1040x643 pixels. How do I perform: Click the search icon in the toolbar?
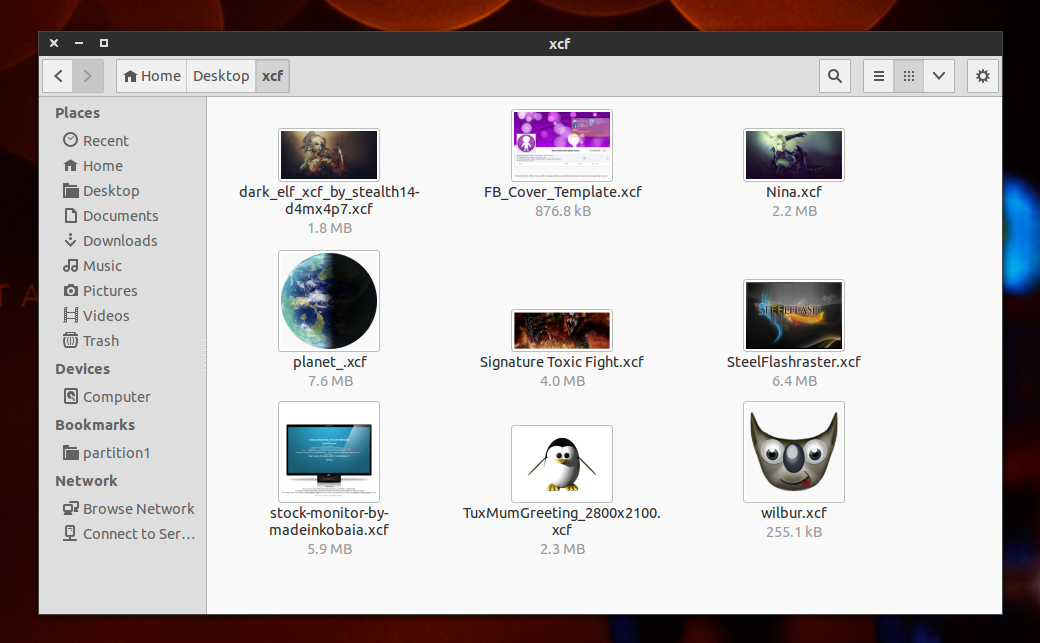click(x=834, y=76)
